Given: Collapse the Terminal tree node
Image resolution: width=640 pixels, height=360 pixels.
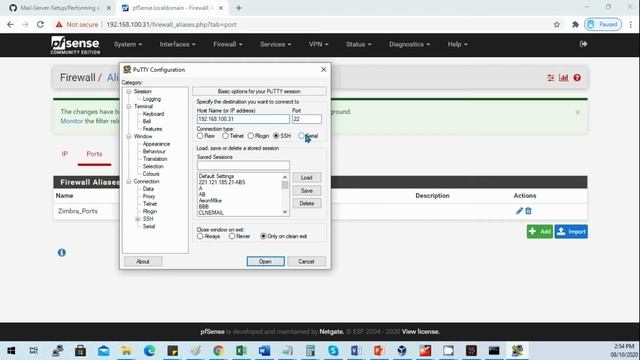Looking at the screenshot, I should [129, 107].
